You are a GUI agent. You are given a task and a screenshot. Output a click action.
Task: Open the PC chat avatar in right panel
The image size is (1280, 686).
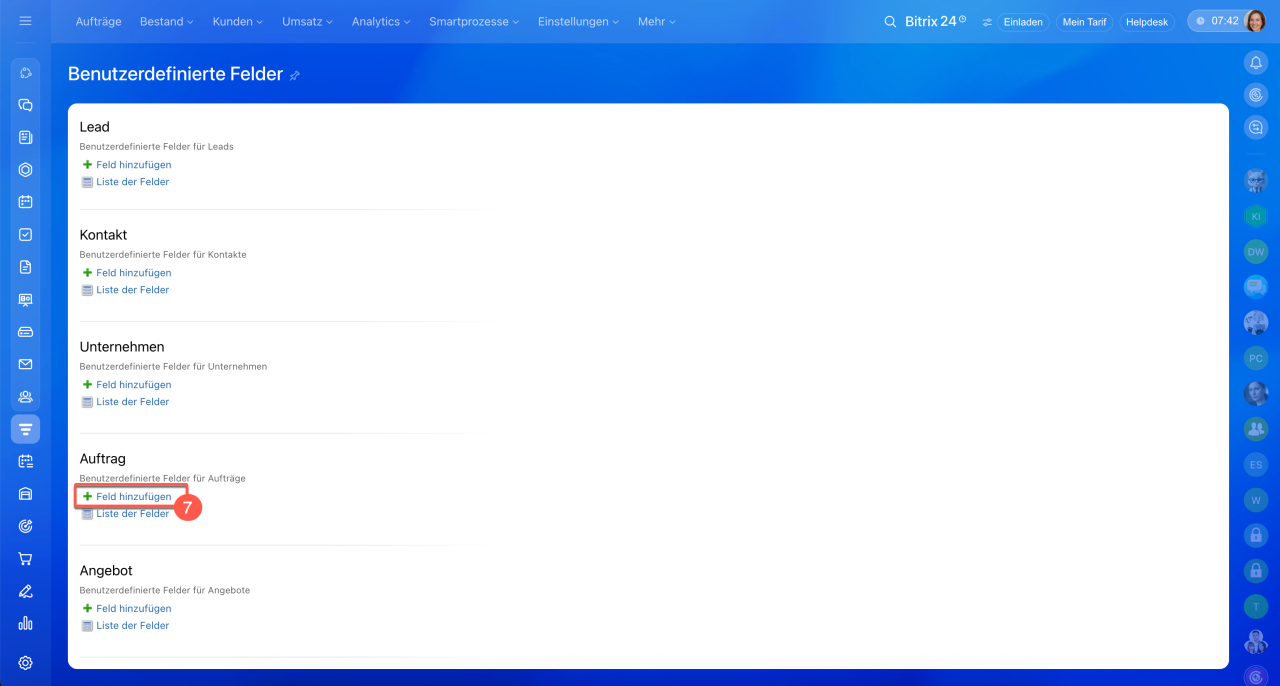(x=1256, y=358)
